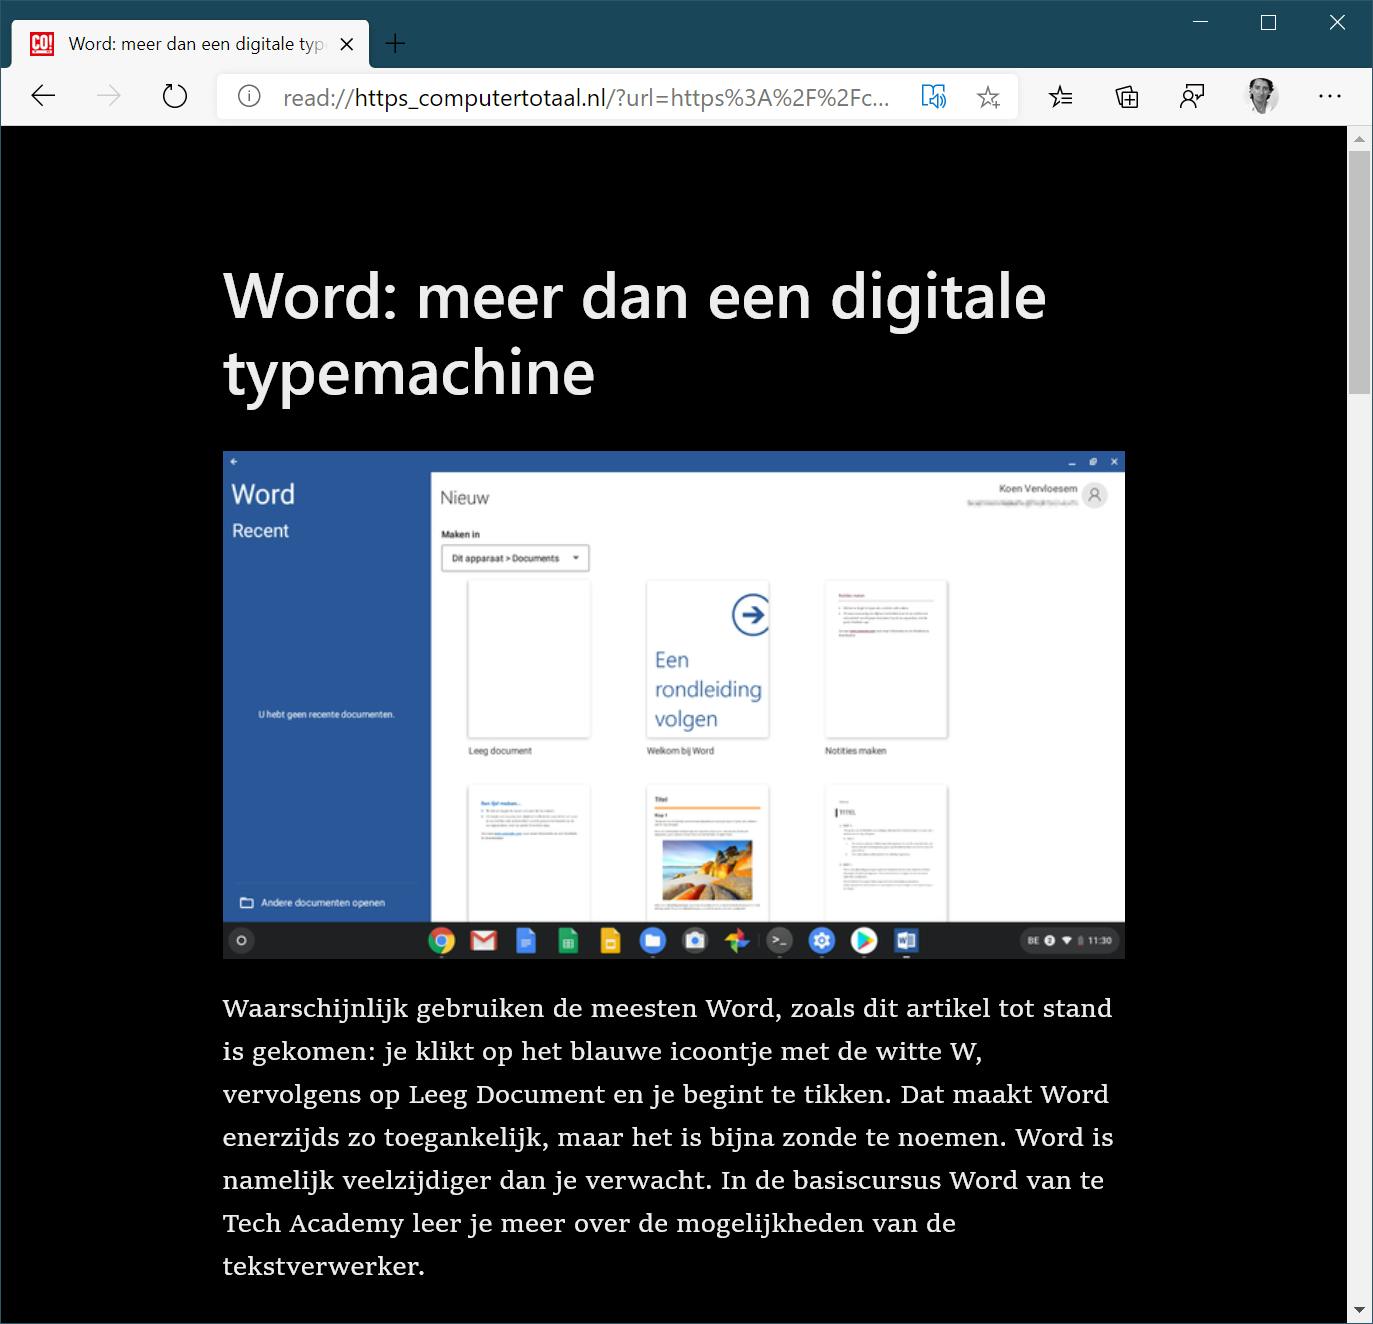Viewport: 1373px width, 1324px height.
Task: Click the paragraph starting with 'Waarschijnlijk gebruiken'
Action: pyautogui.click(x=668, y=1137)
